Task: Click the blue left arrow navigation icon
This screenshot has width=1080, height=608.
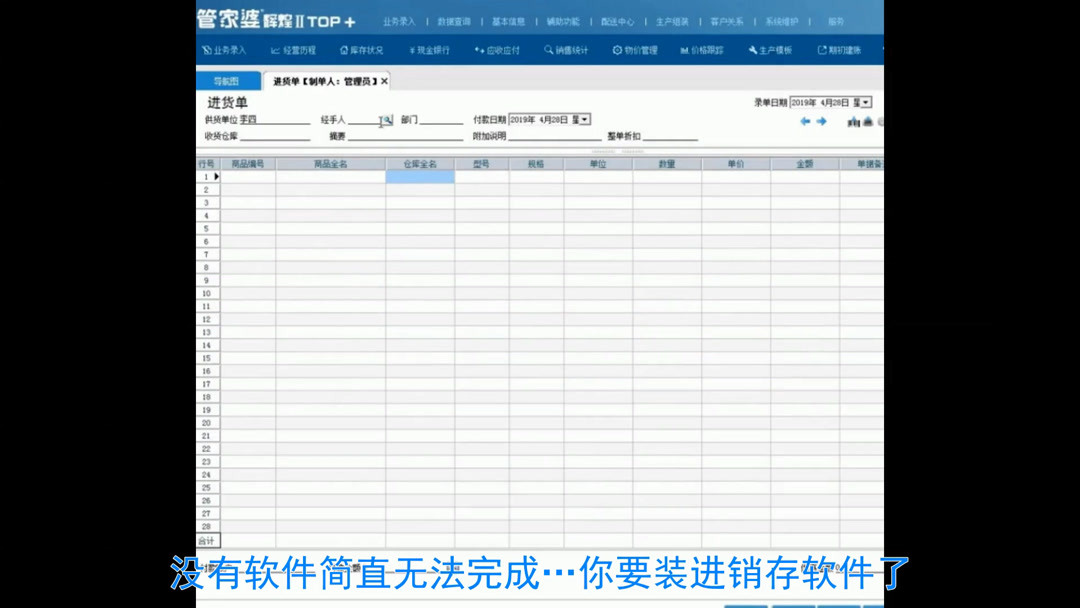Action: [807, 121]
